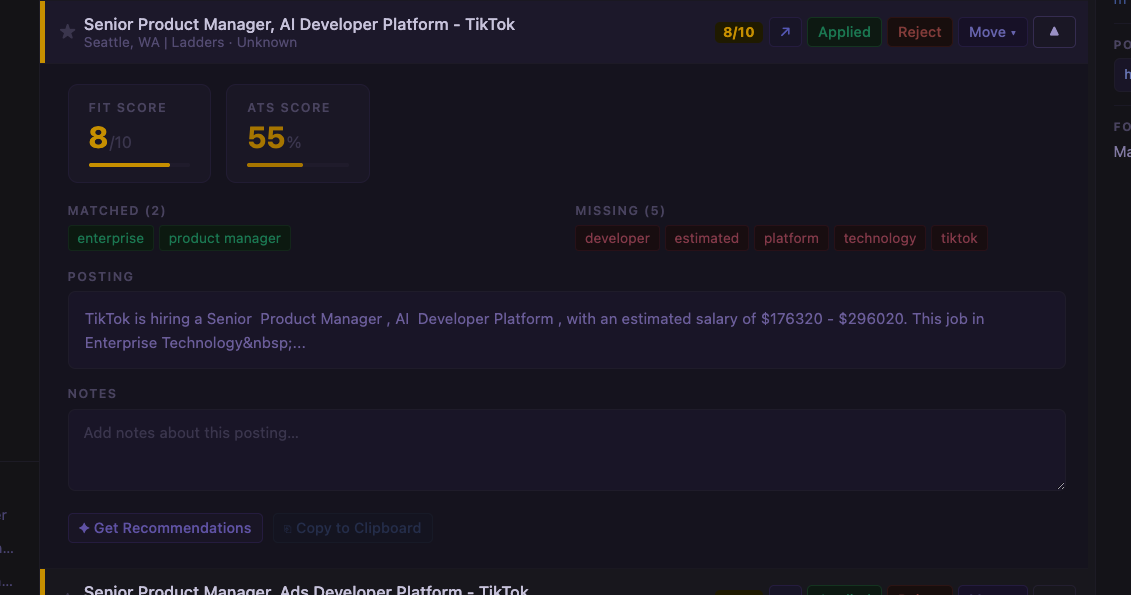The image size is (1131, 595).
Task: Open the Move dropdown for AI Developer Platform
Action: click(x=992, y=32)
